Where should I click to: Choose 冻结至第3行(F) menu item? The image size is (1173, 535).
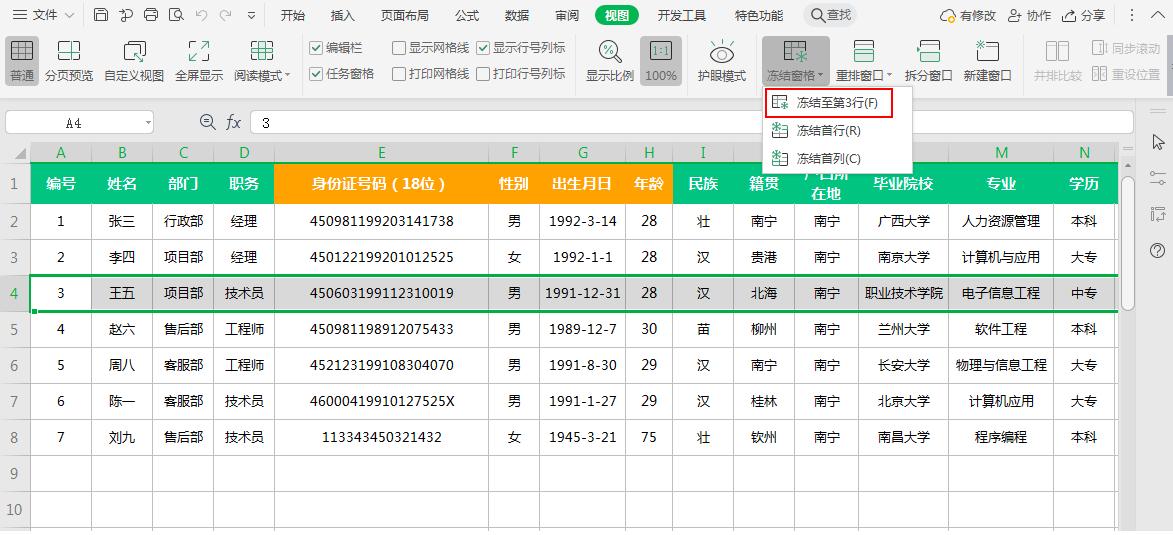(829, 104)
